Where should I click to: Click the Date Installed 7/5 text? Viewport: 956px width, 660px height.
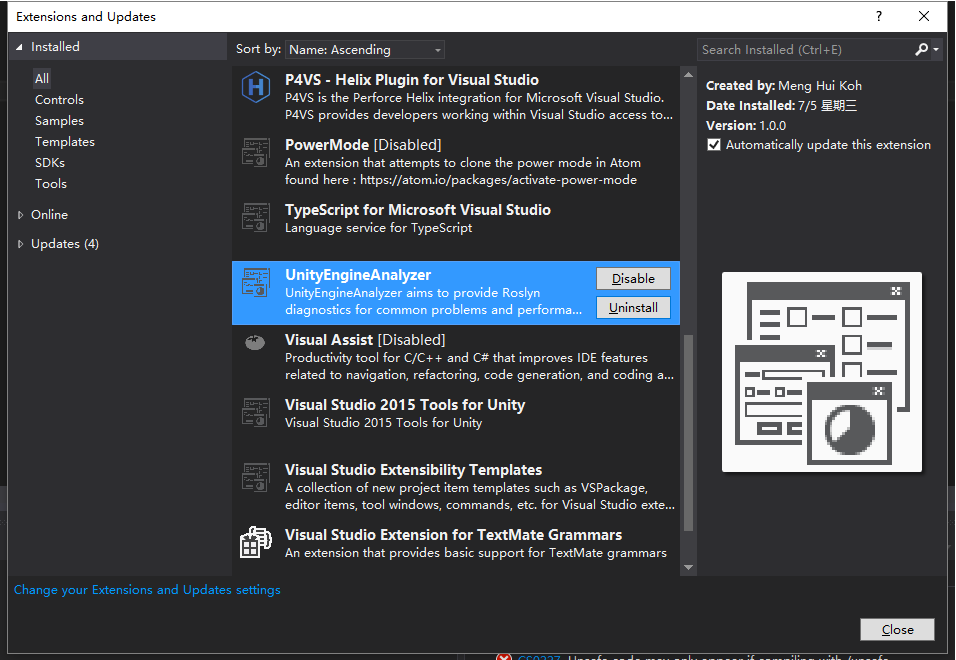781,105
